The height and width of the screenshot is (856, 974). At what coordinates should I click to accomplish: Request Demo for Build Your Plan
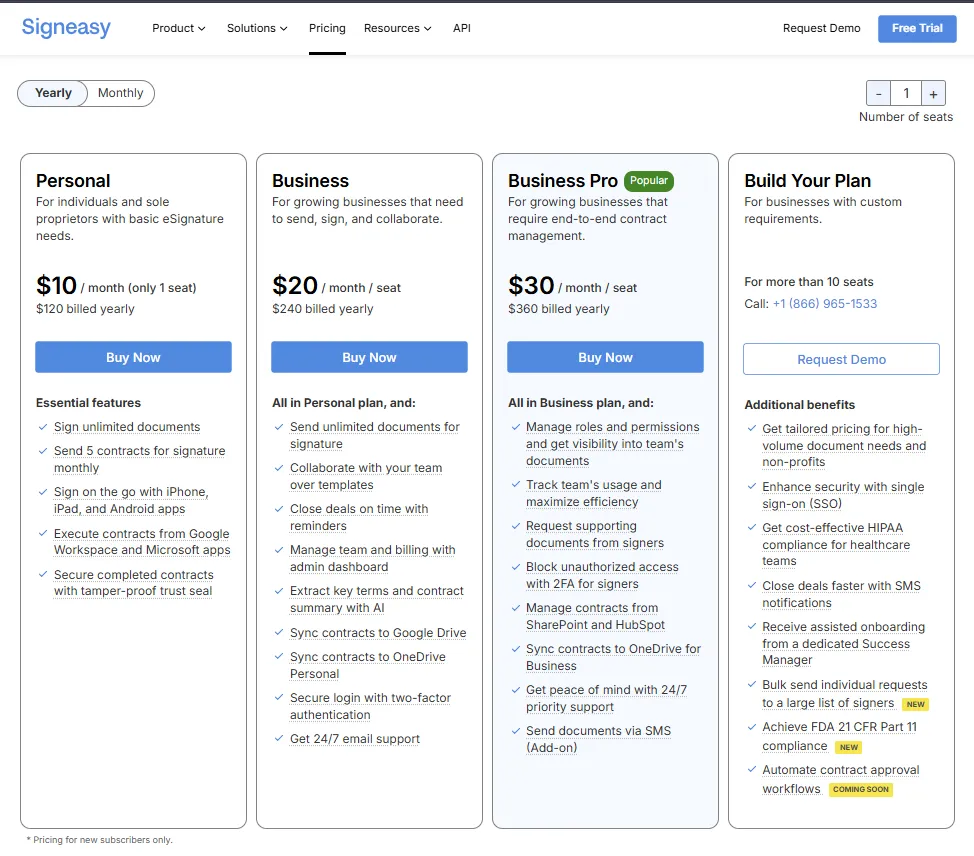coord(841,358)
